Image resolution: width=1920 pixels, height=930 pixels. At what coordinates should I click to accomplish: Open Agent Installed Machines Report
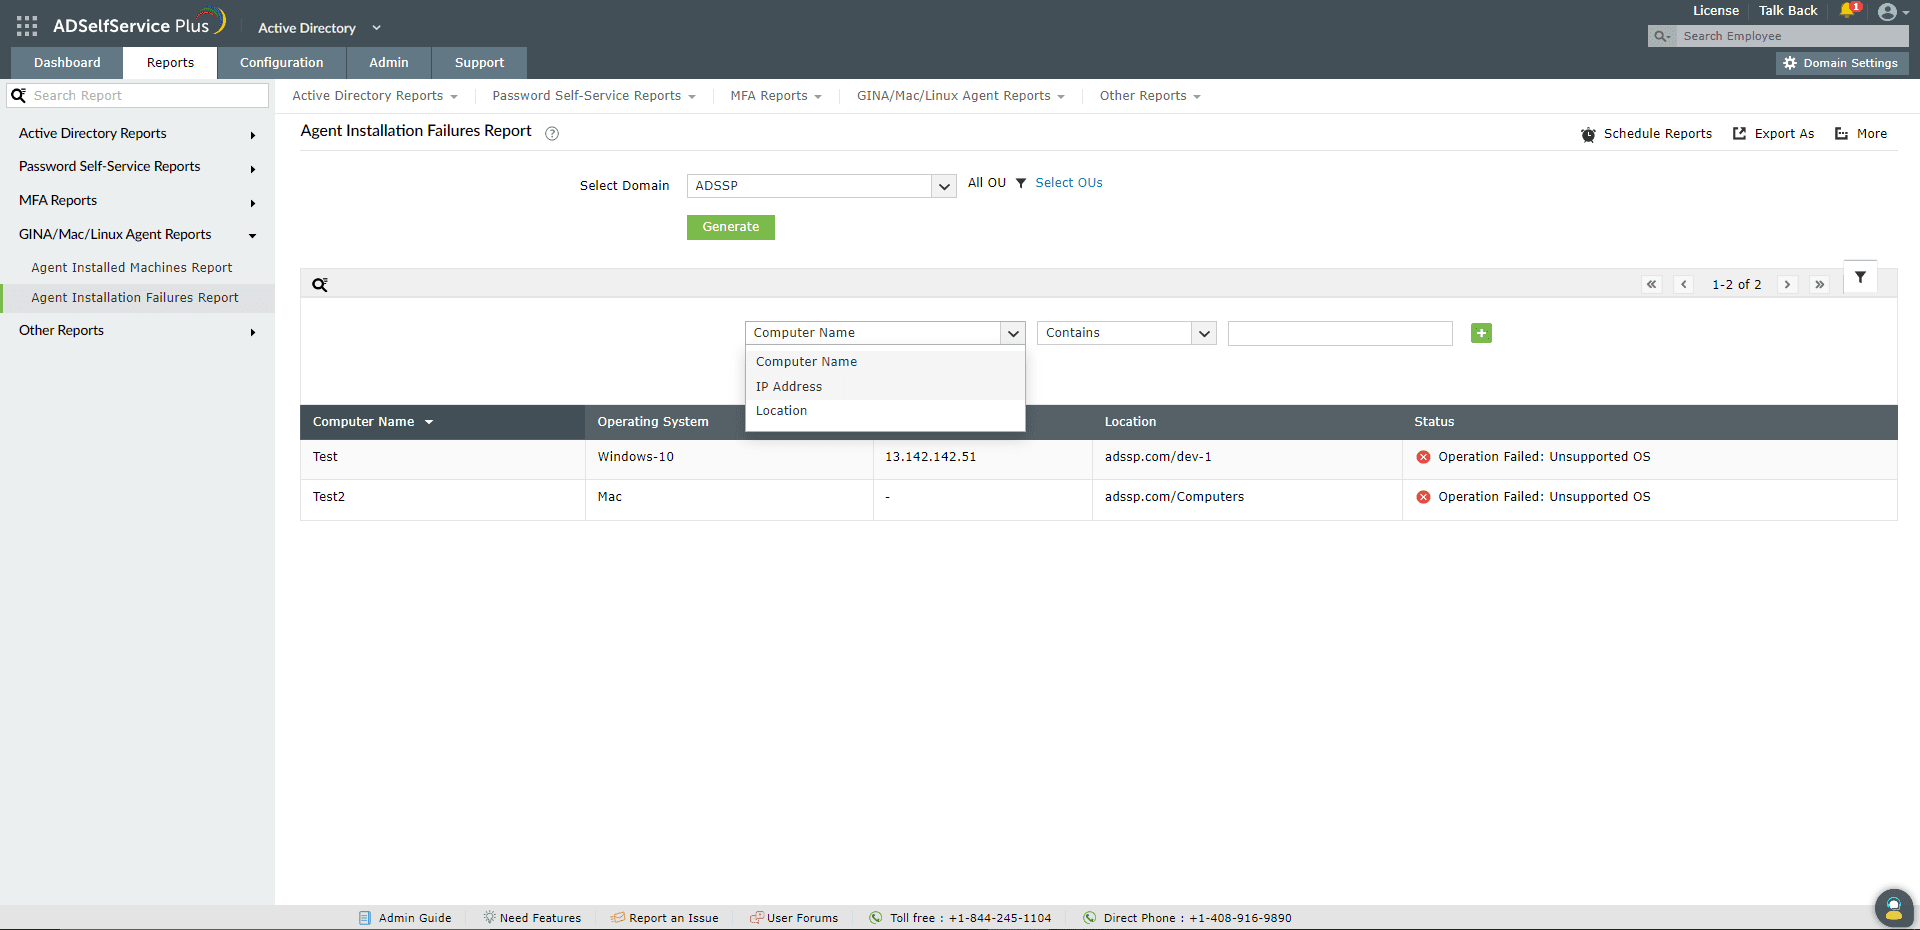132,268
